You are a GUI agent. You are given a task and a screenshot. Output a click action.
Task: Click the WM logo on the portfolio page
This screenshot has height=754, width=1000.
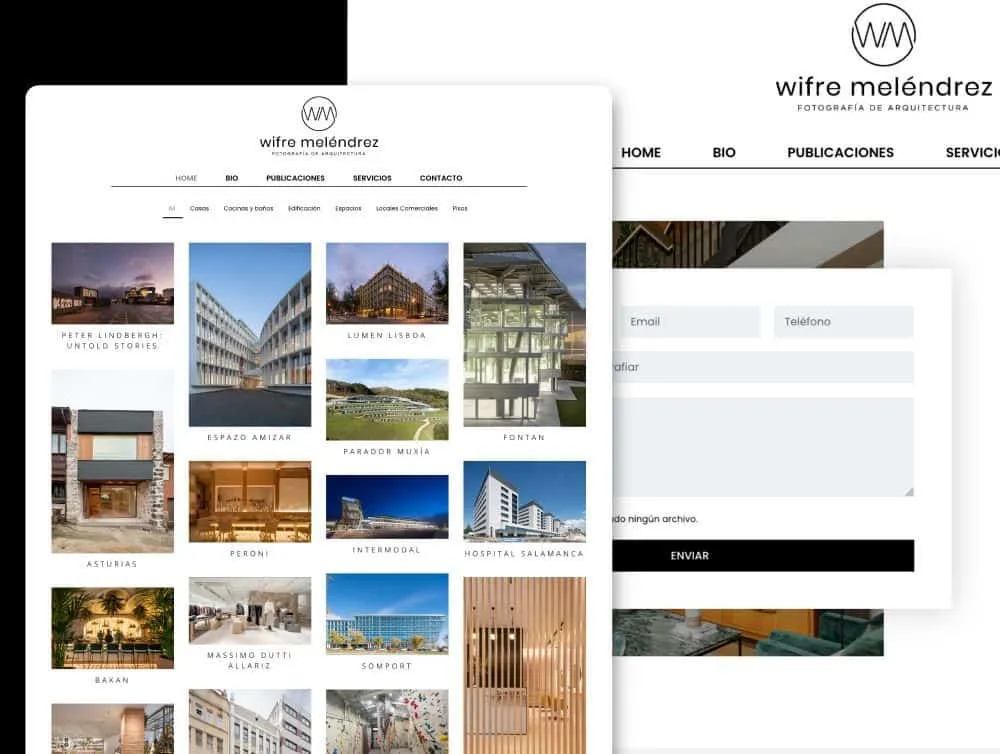(318, 114)
